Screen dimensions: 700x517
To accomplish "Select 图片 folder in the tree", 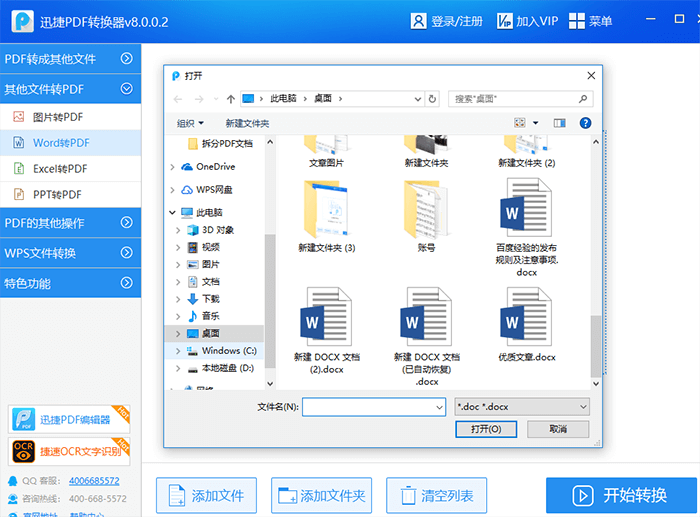I will click(204, 264).
